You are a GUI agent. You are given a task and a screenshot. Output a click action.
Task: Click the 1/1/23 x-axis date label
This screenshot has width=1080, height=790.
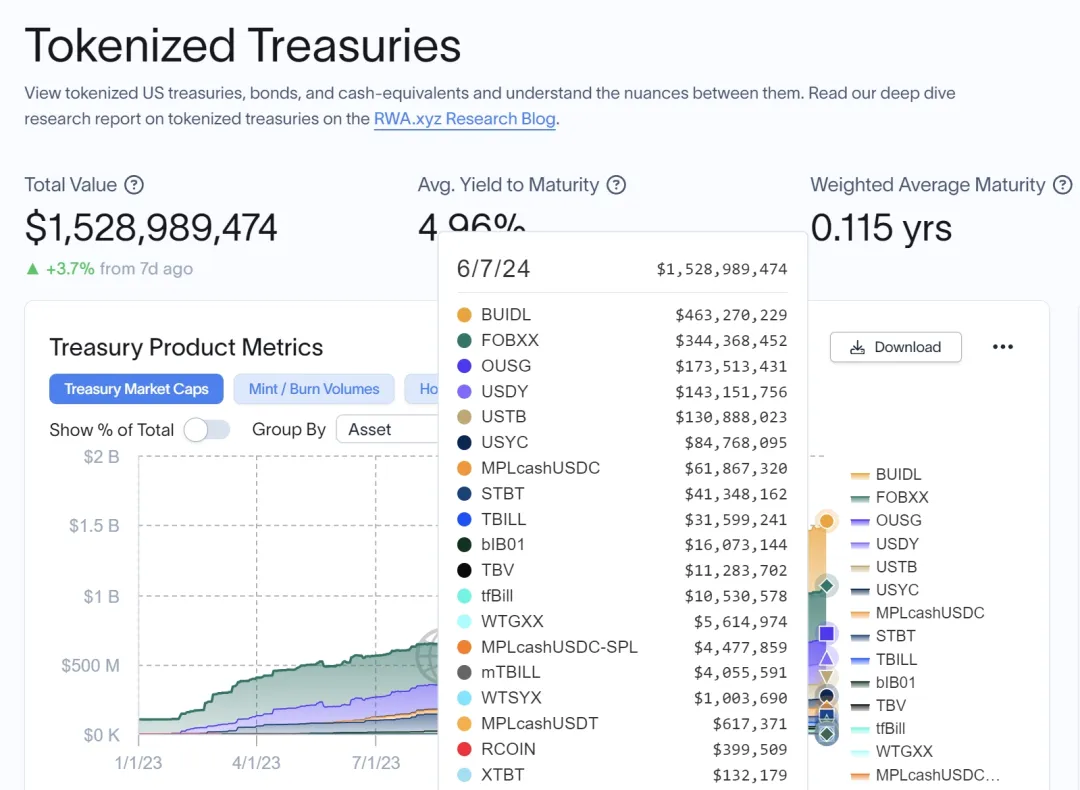138,762
